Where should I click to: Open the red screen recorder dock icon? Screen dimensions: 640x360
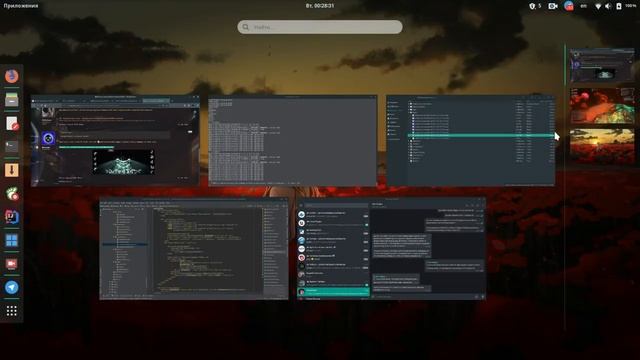(11, 264)
